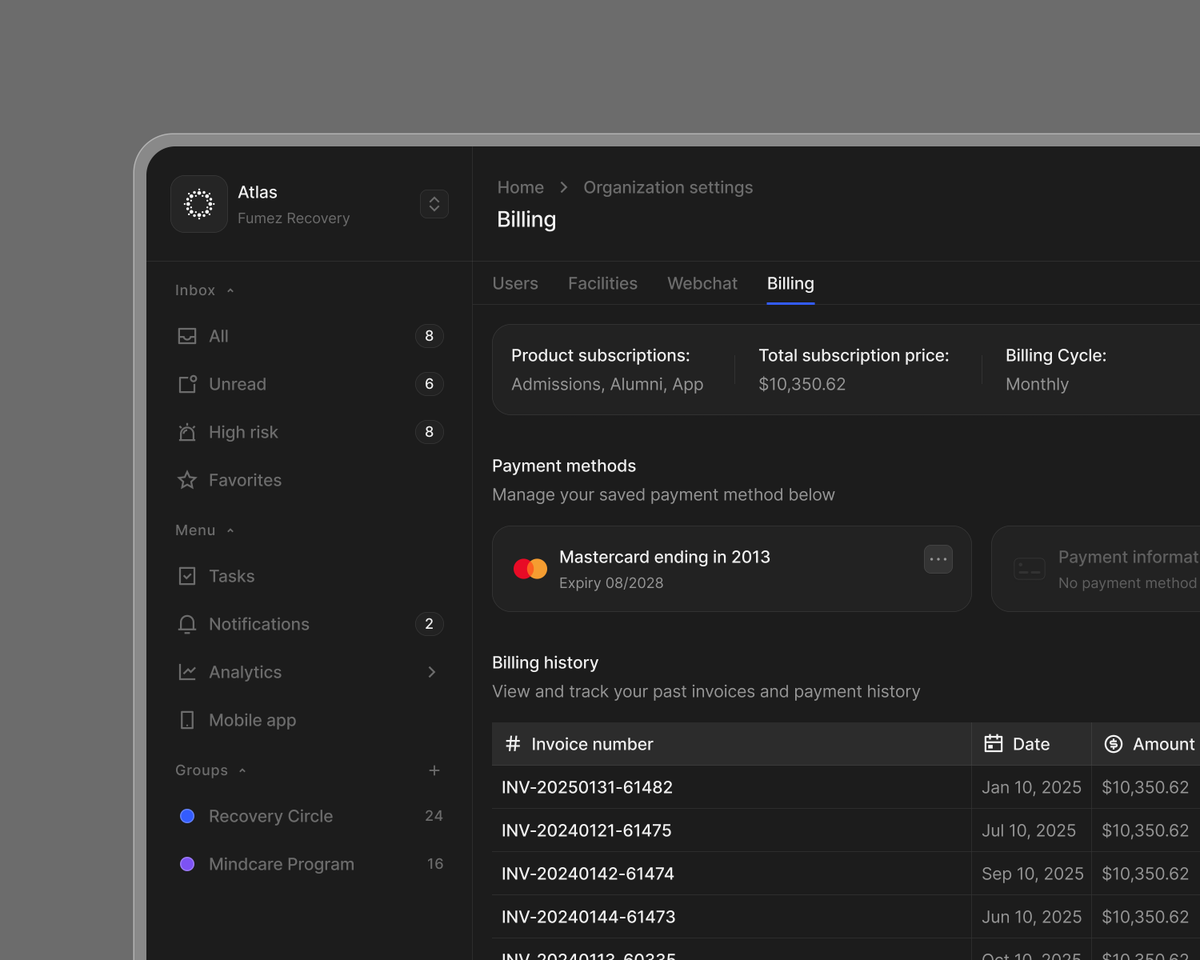This screenshot has width=1200, height=960.
Task: Sort by Amount column header
Action: [1146, 744]
